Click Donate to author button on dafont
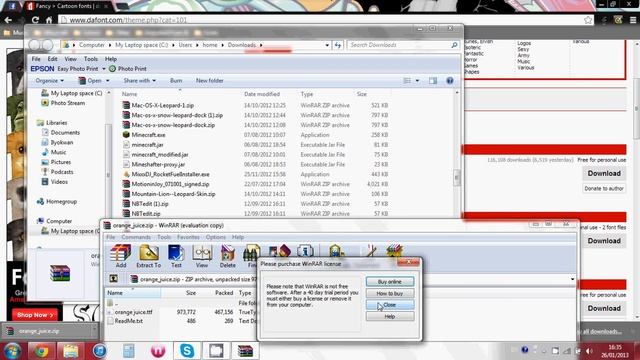The height and width of the screenshot is (360, 640). coord(604,189)
